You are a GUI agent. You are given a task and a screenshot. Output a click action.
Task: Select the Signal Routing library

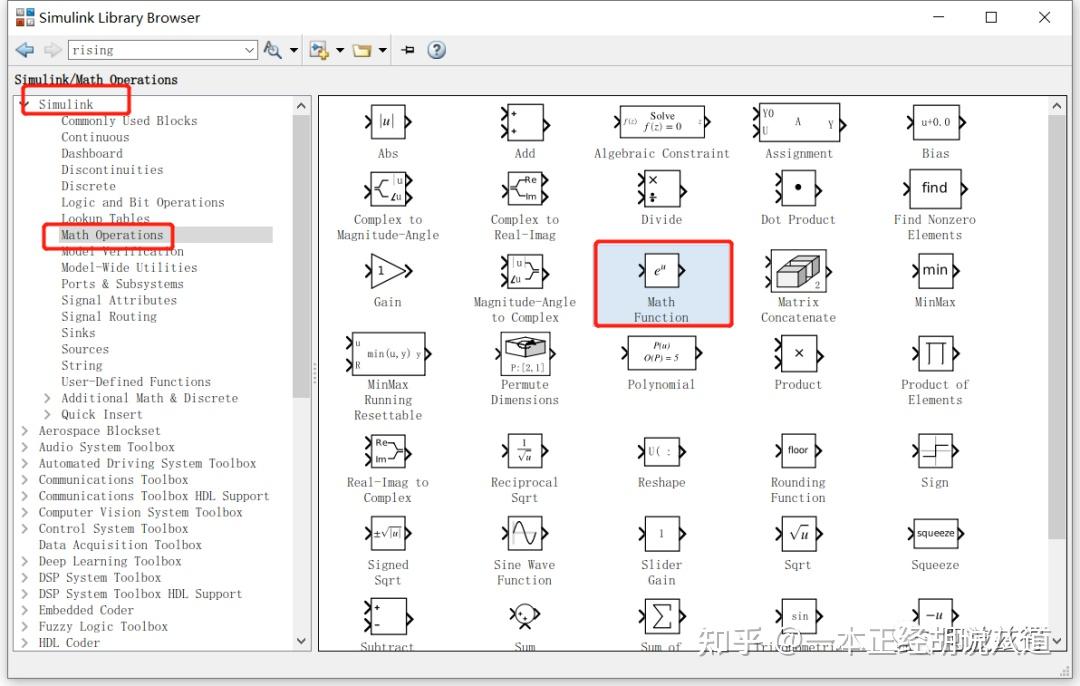click(x=109, y=317)
